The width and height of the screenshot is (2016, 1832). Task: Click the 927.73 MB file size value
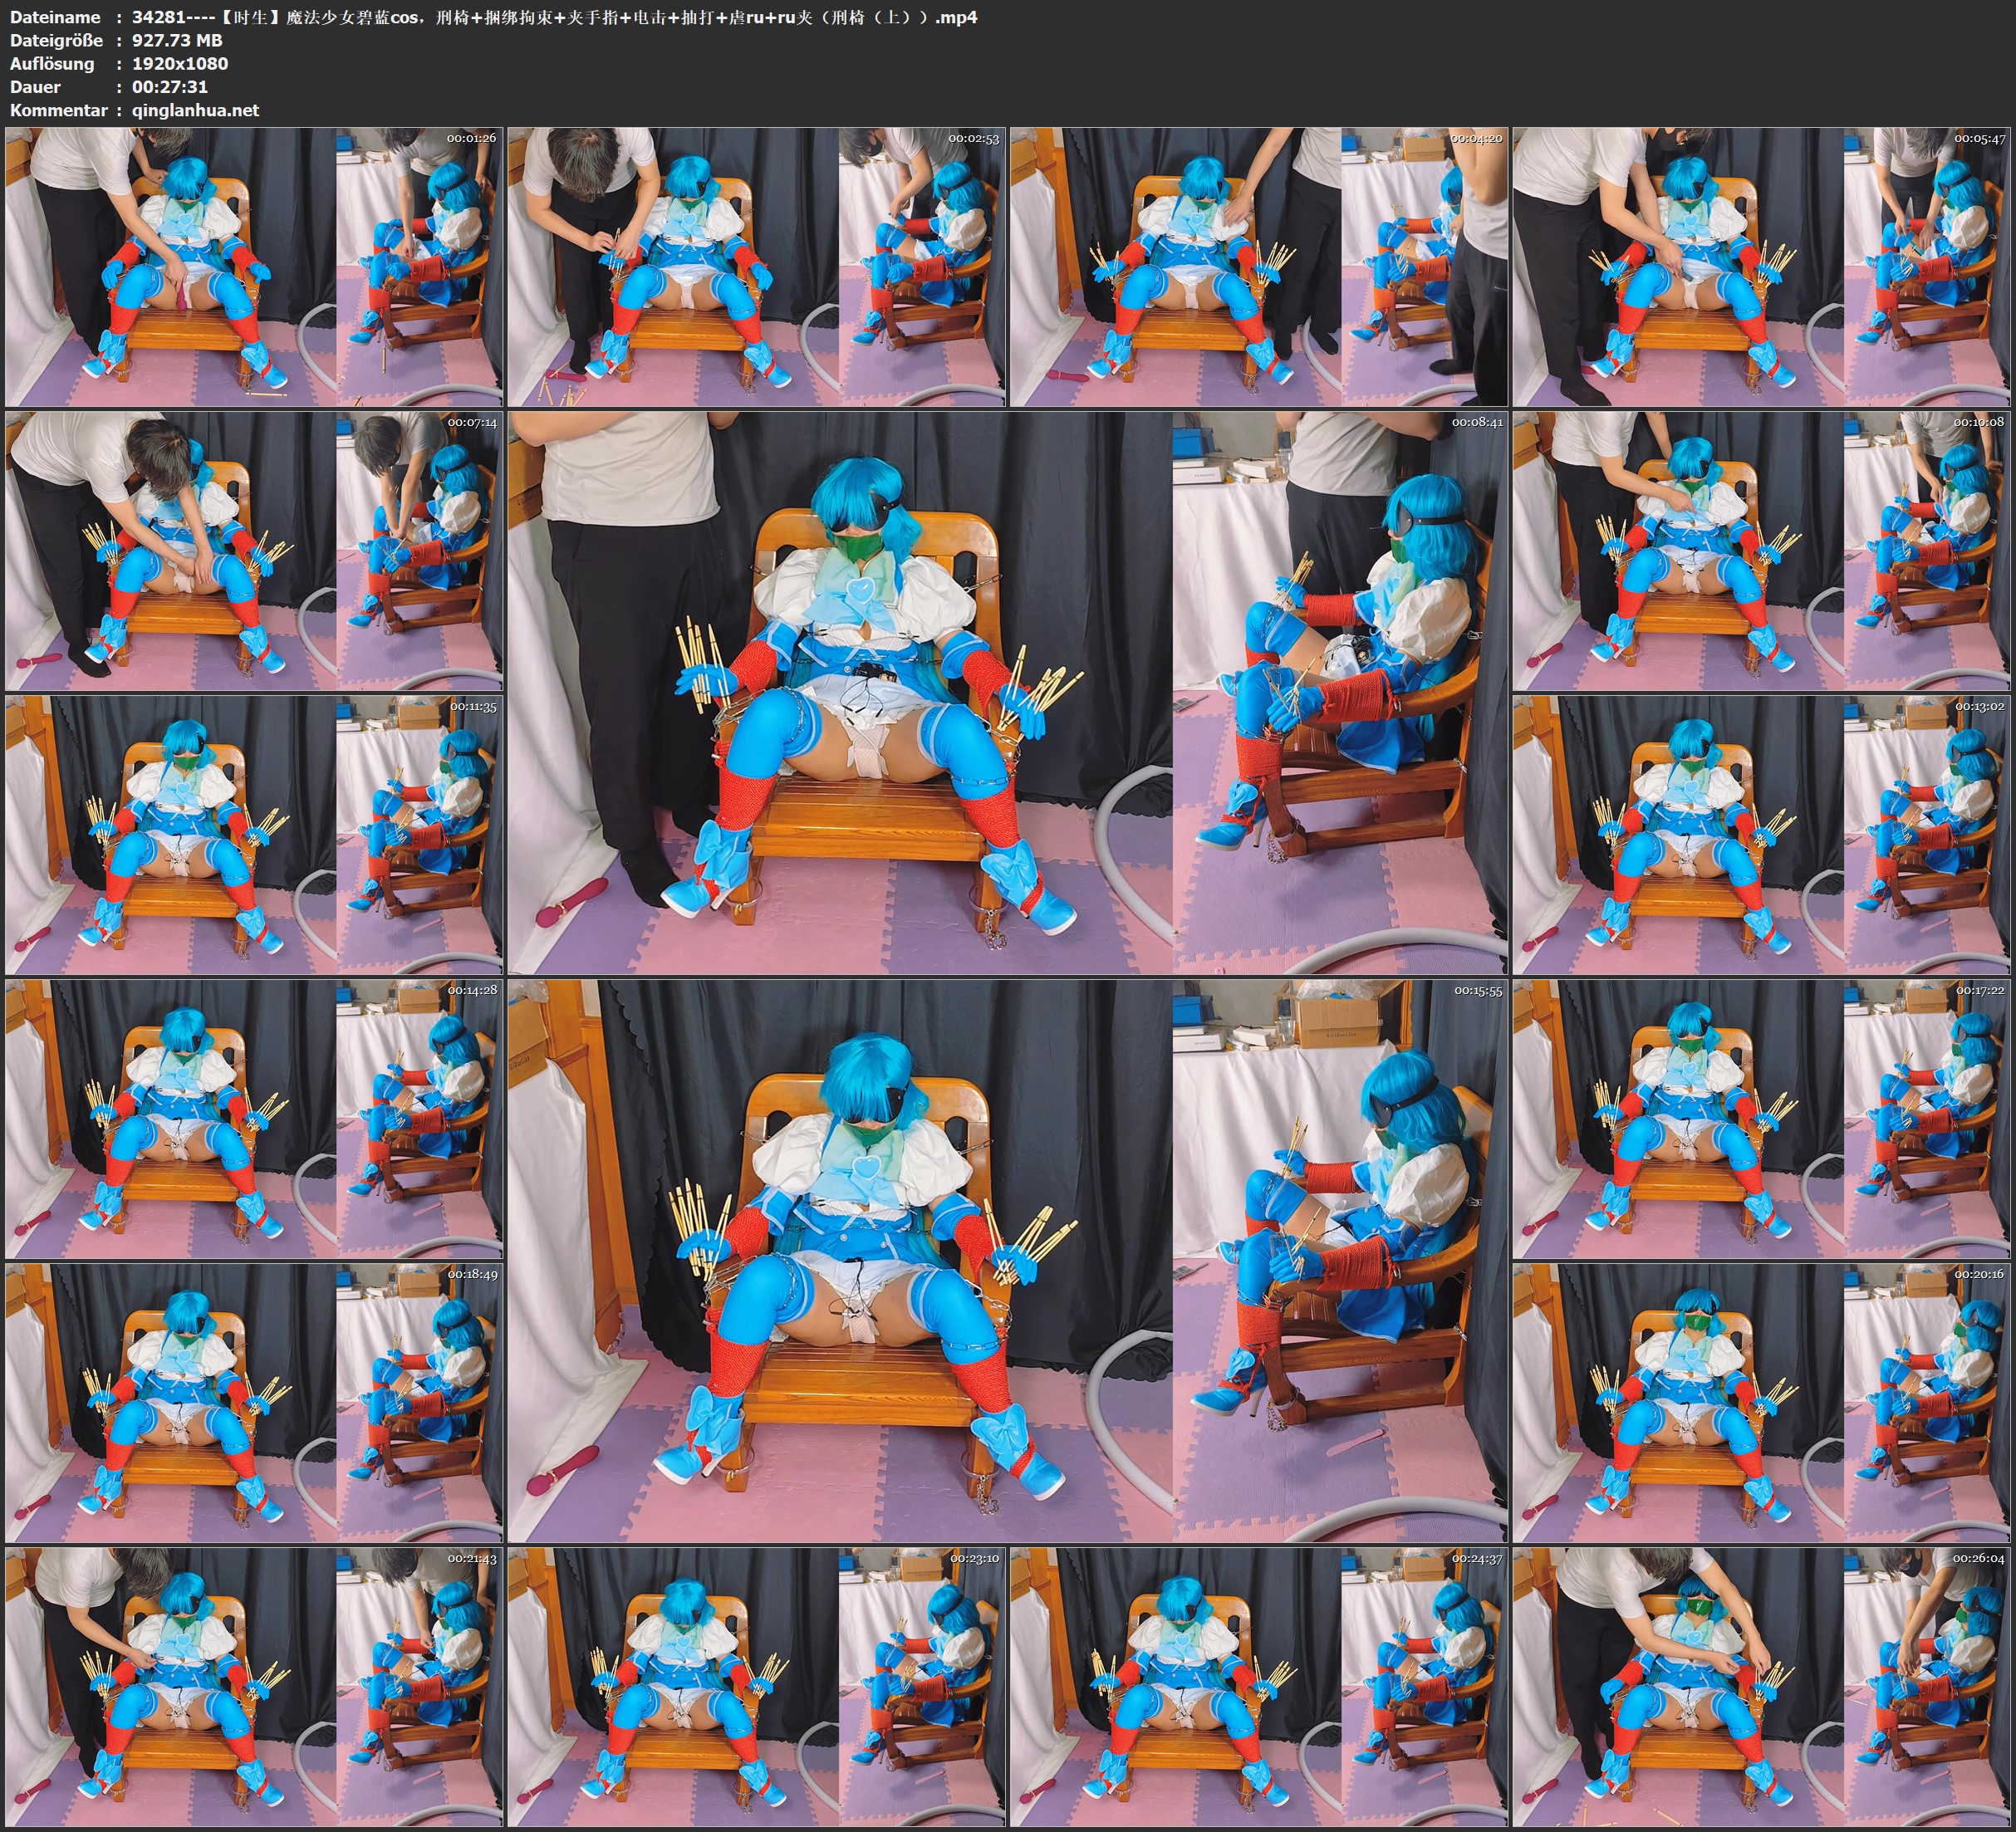point(177,40)
